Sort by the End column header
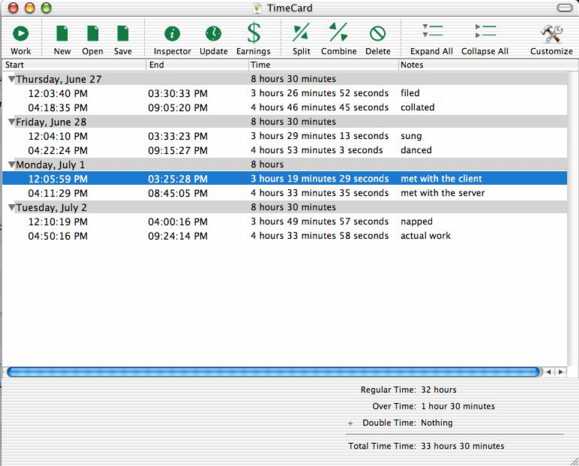Viewport: 579px width, 466px height. point(197,65)
